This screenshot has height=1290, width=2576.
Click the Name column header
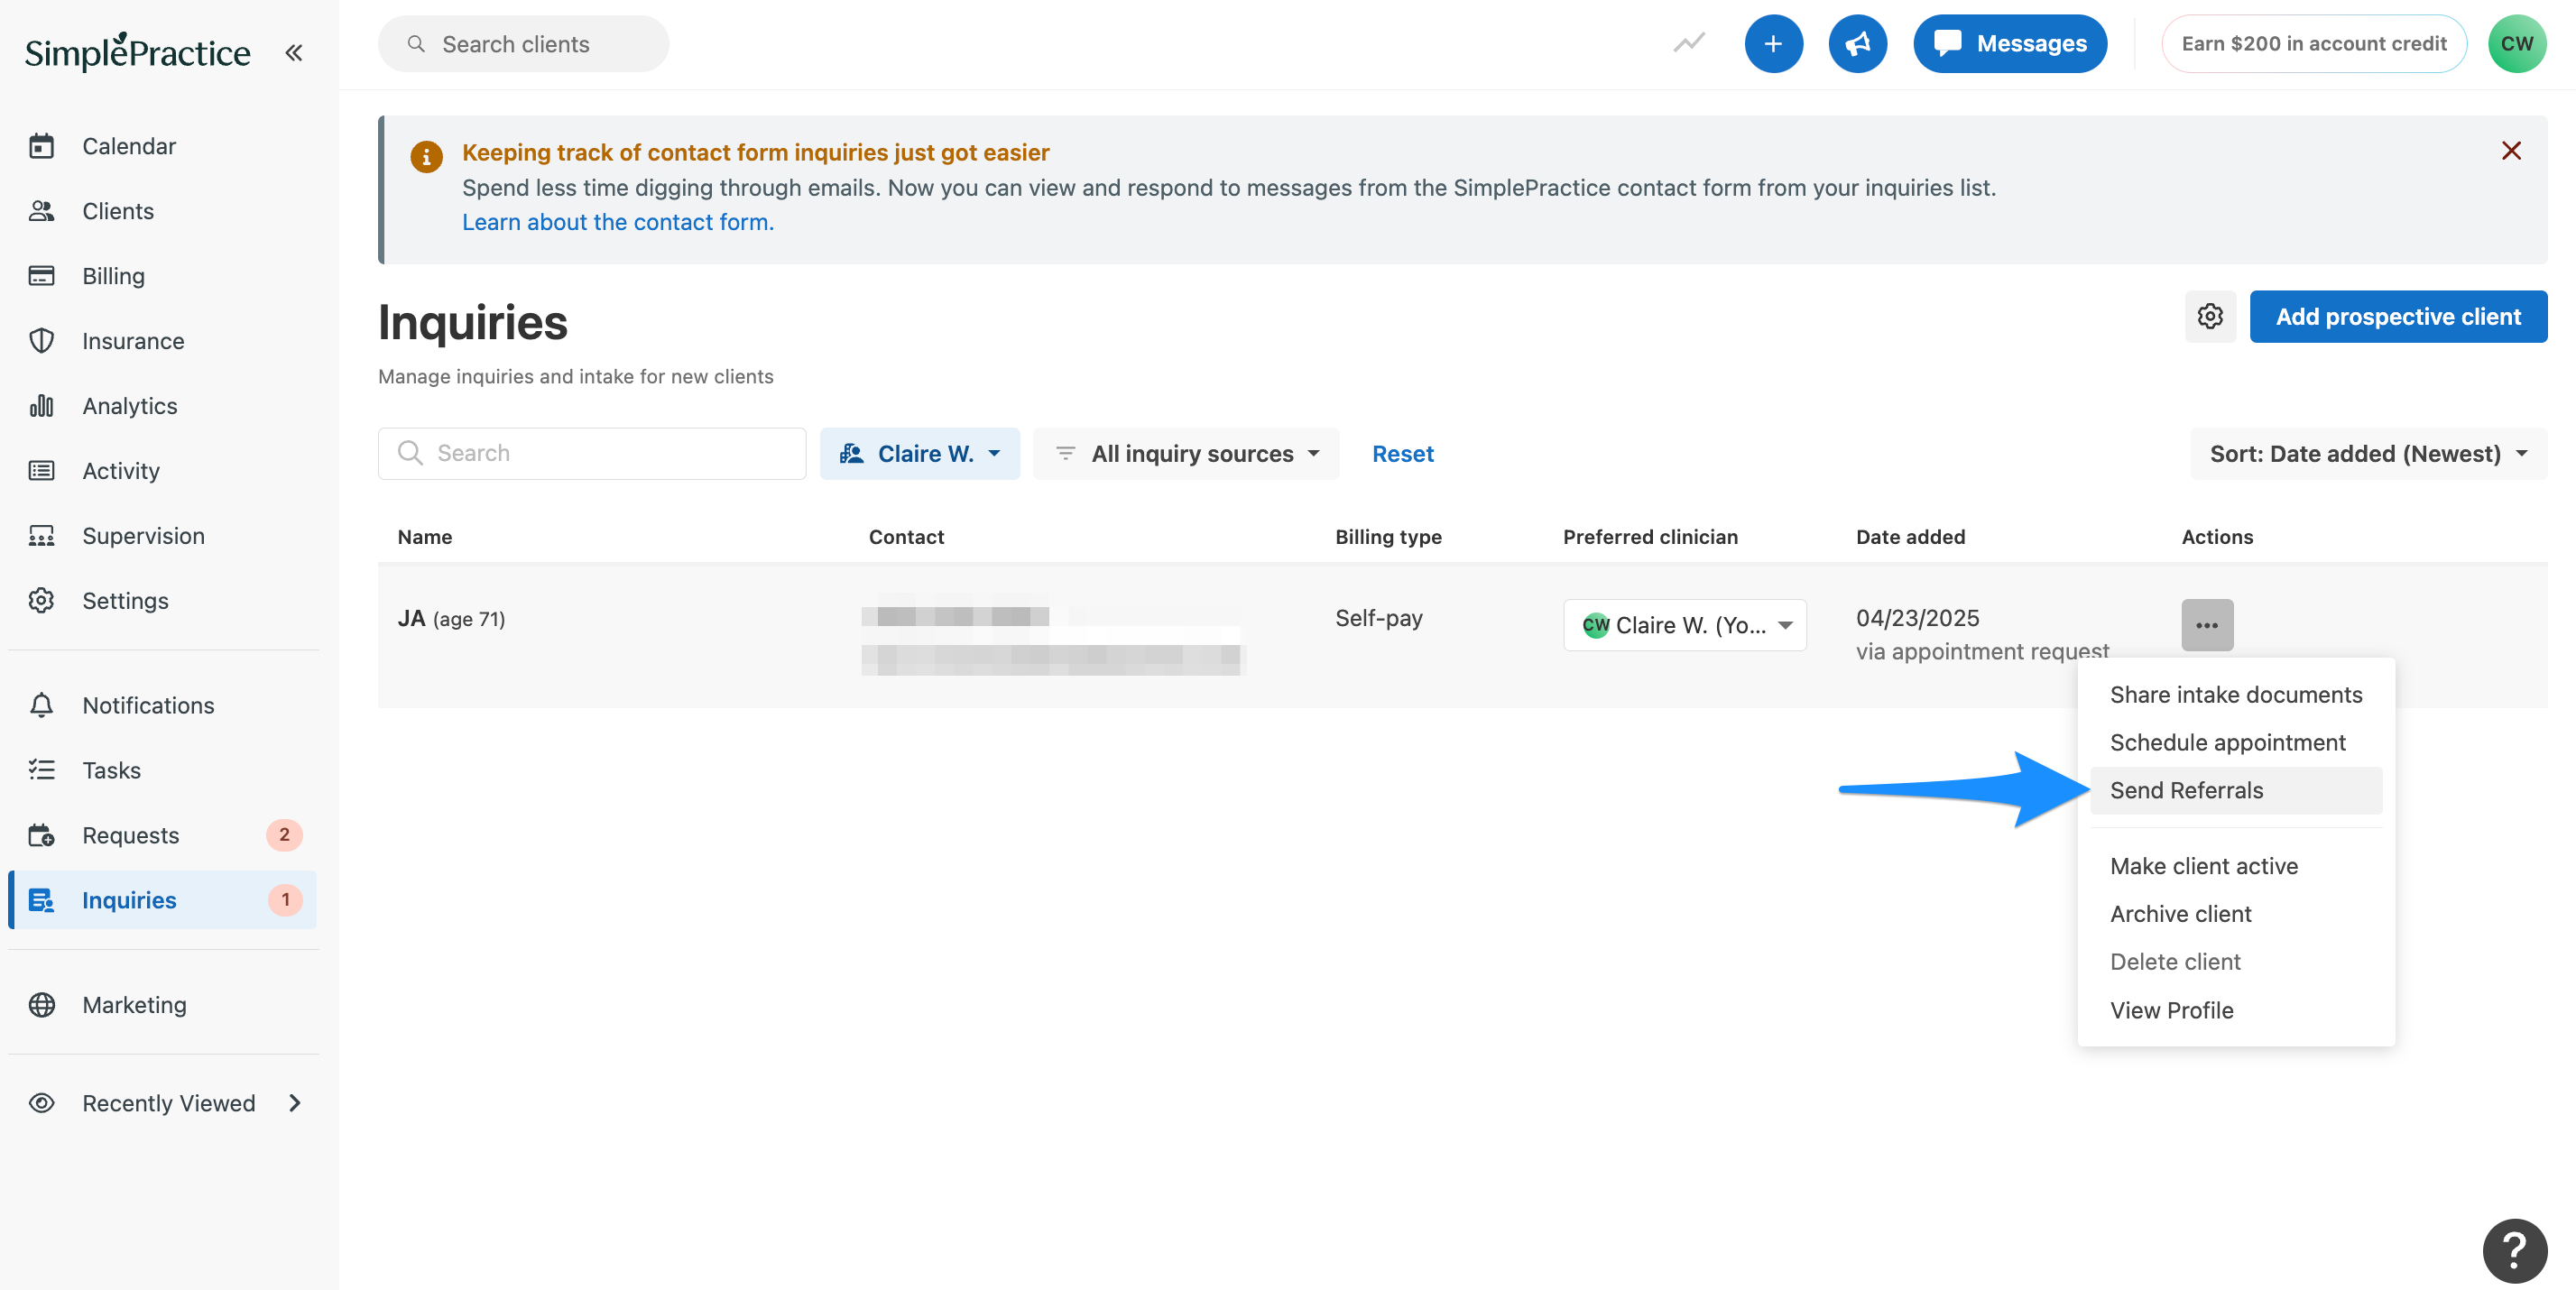click(x=424, y=537)
